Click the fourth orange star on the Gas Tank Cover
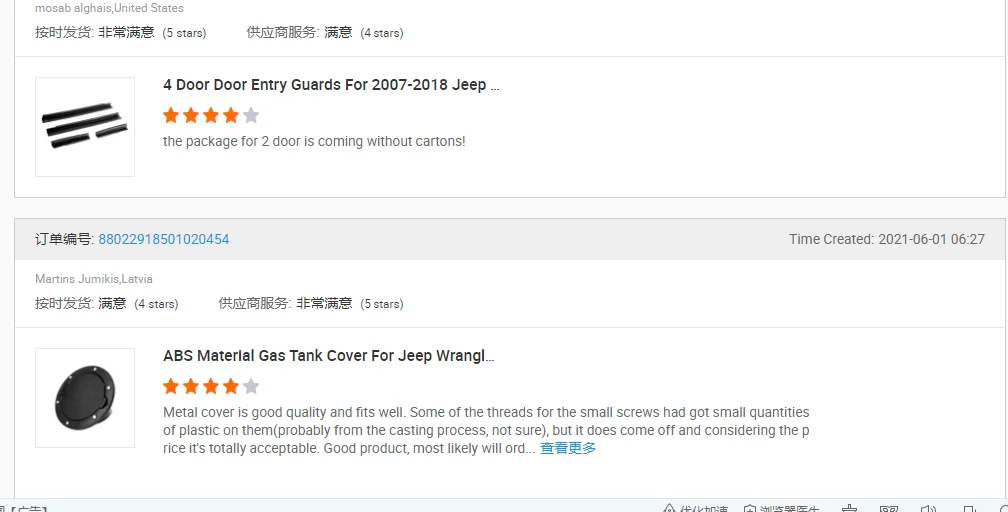 coord(231,387)
